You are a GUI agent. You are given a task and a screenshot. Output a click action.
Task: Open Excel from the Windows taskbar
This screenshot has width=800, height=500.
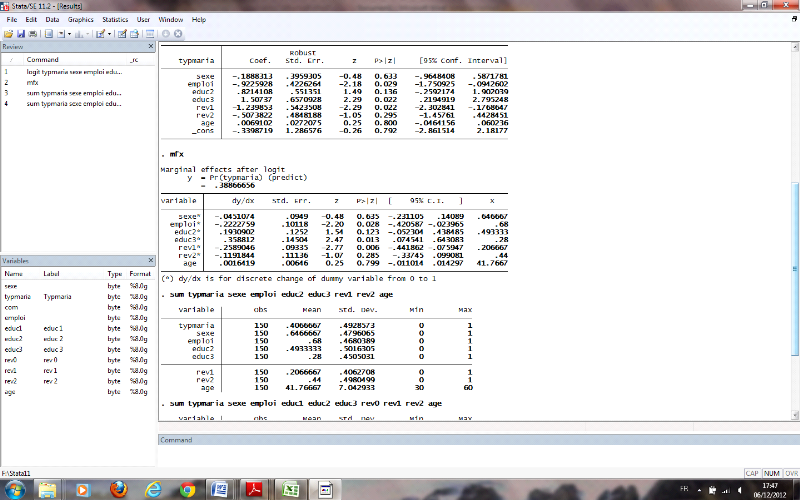tap(289, 489)
